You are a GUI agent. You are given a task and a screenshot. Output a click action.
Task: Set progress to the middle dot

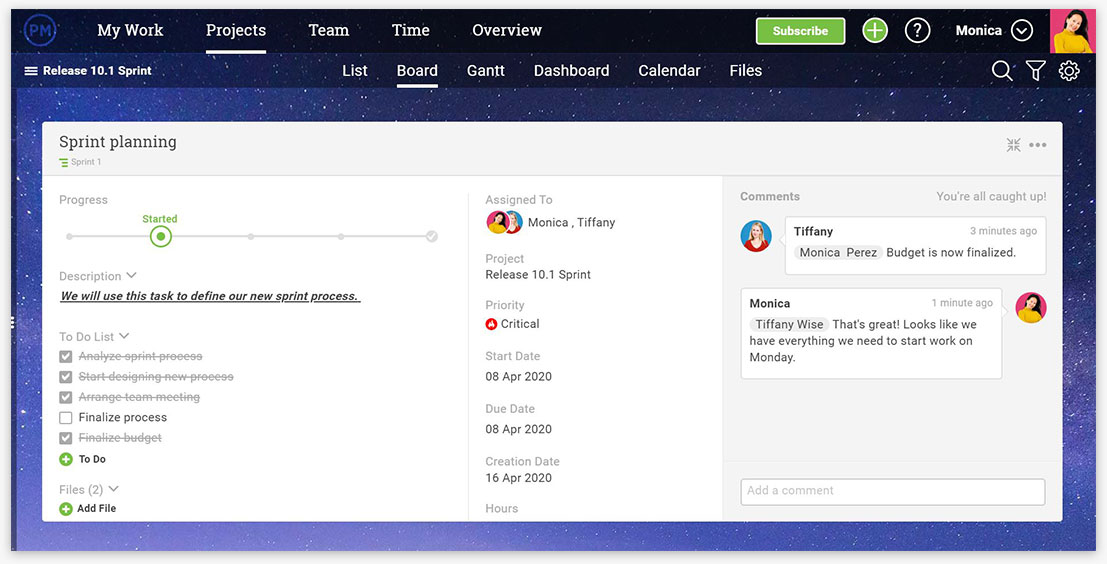pos(251,236)
